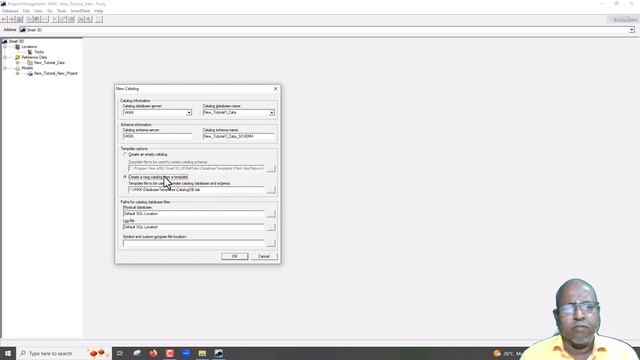Select the Reference Data tree label

(34, 57)
